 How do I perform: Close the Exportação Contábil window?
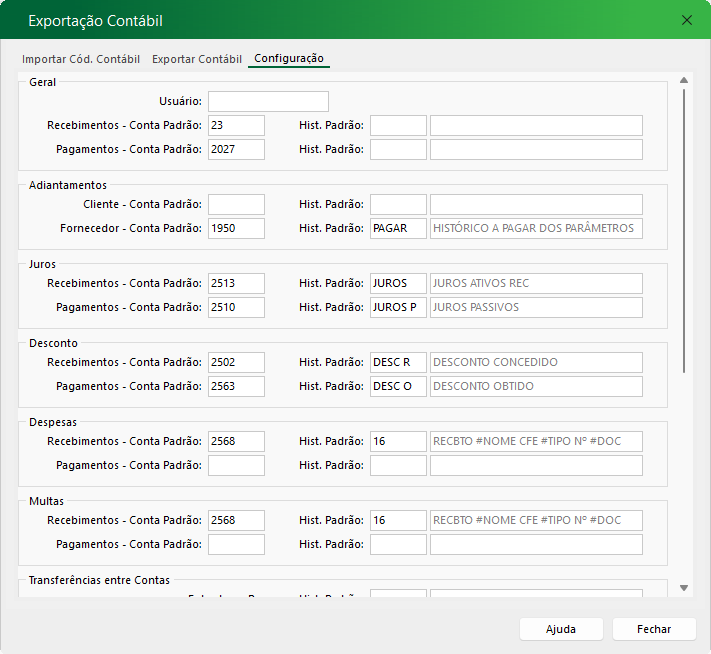(686, 20)
